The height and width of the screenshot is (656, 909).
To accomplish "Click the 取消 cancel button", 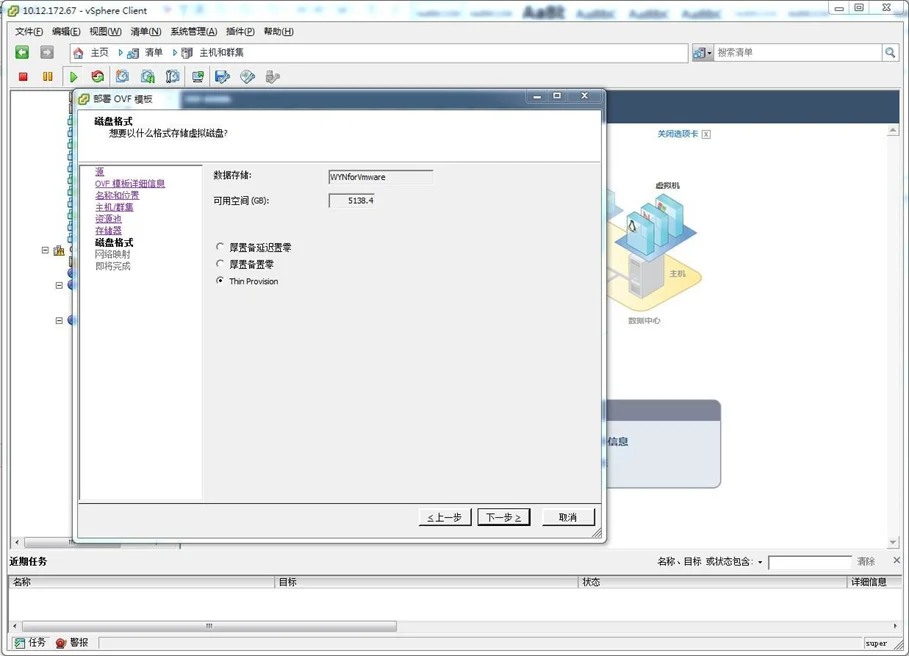I will click(568, 517).
